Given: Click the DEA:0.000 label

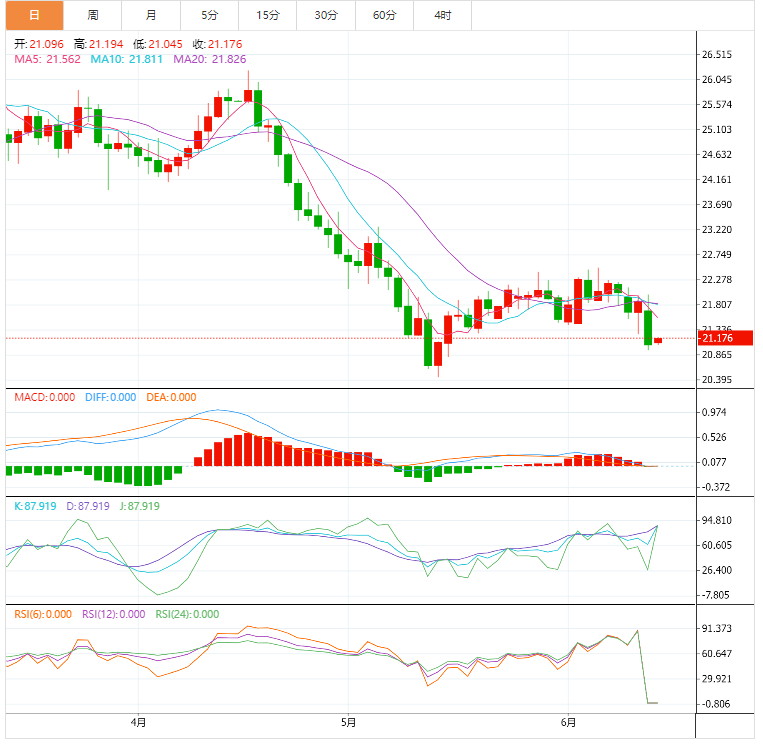Looking at the screenshot, I should click(x=171, y=398).
